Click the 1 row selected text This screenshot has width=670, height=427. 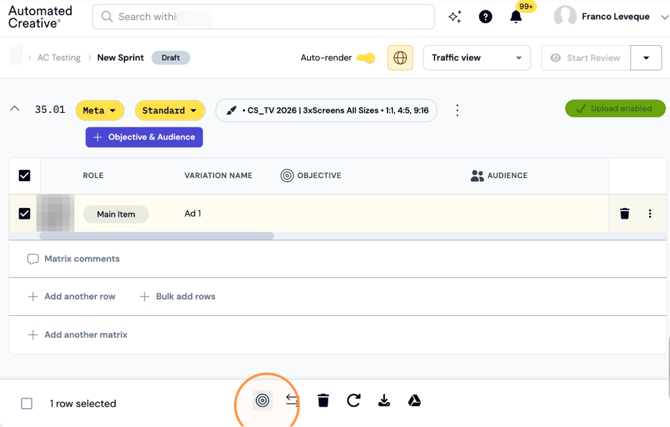coord(83,403)
